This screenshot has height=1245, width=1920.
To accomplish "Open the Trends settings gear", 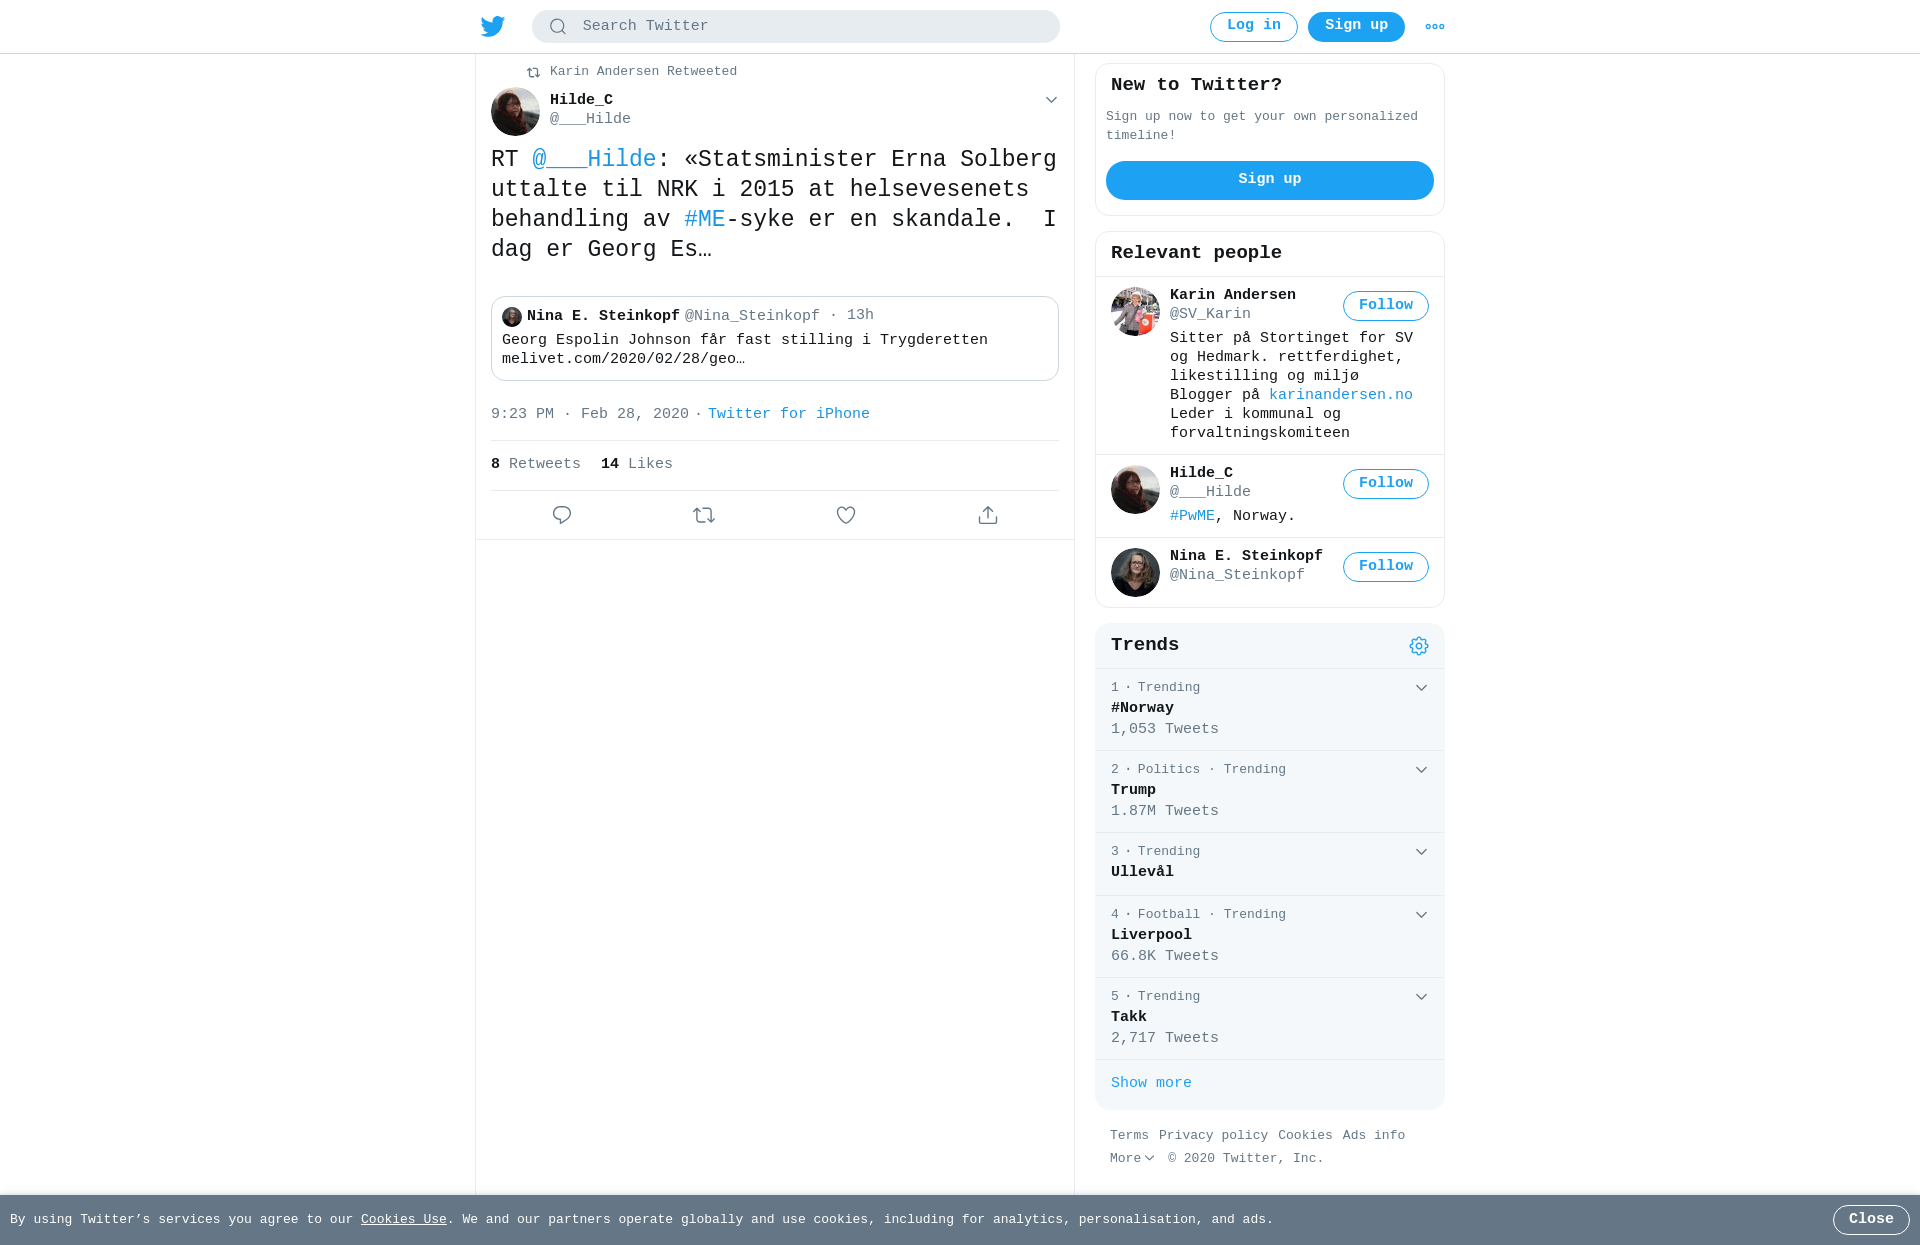I will (x=1419, y=646).
